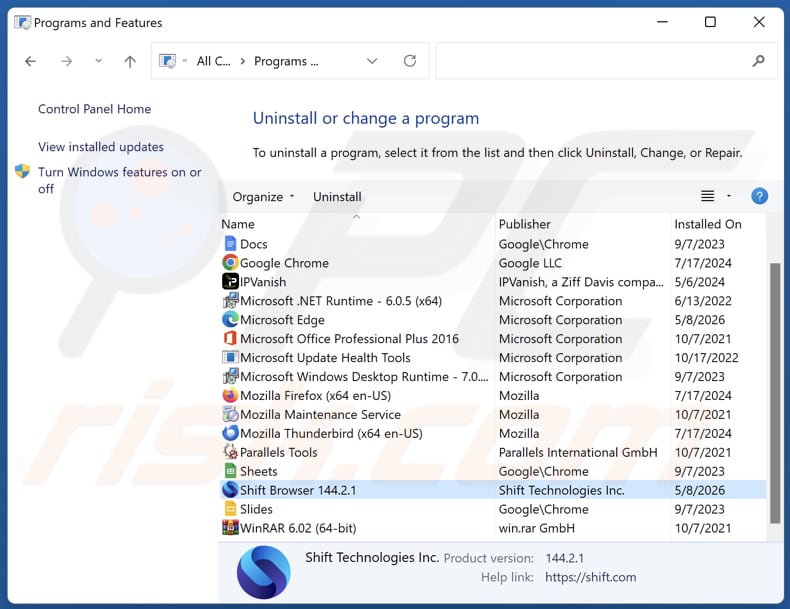Open Turn Windows features on or off
Viewport: 790px width, 609px height.
119,180
